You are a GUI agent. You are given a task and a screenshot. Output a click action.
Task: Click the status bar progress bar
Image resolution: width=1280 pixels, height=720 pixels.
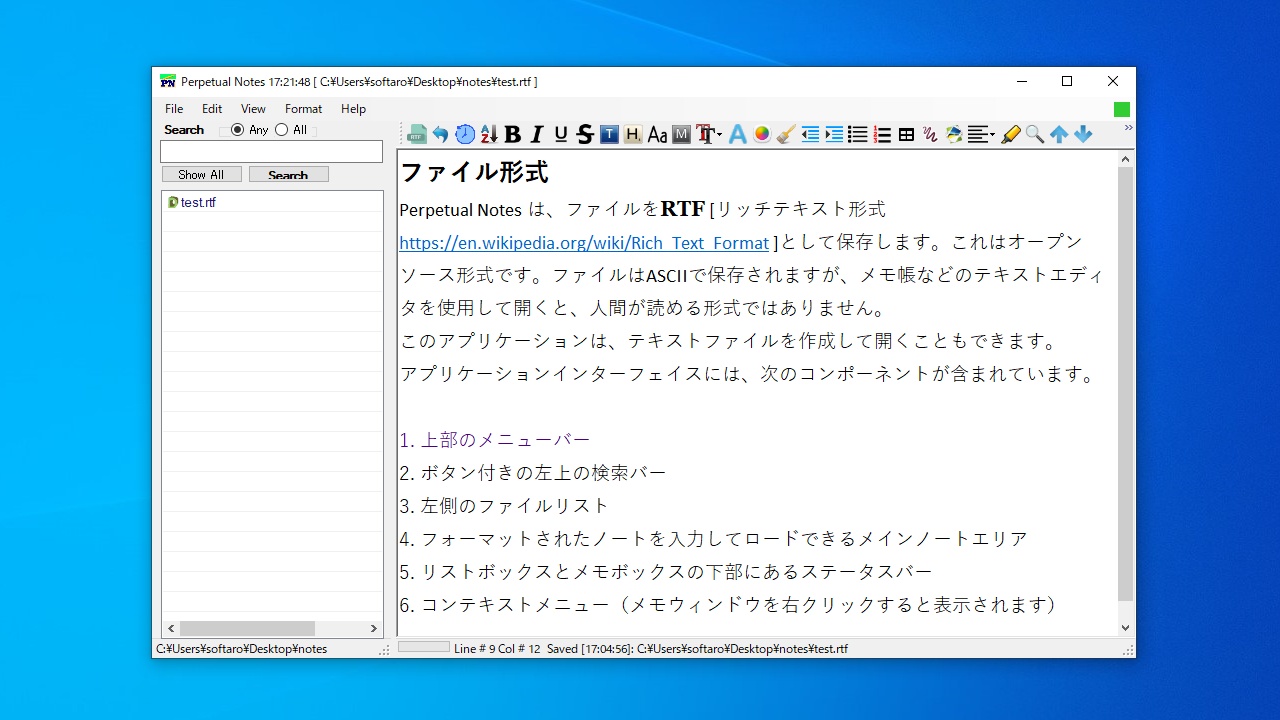pos(424,647)
